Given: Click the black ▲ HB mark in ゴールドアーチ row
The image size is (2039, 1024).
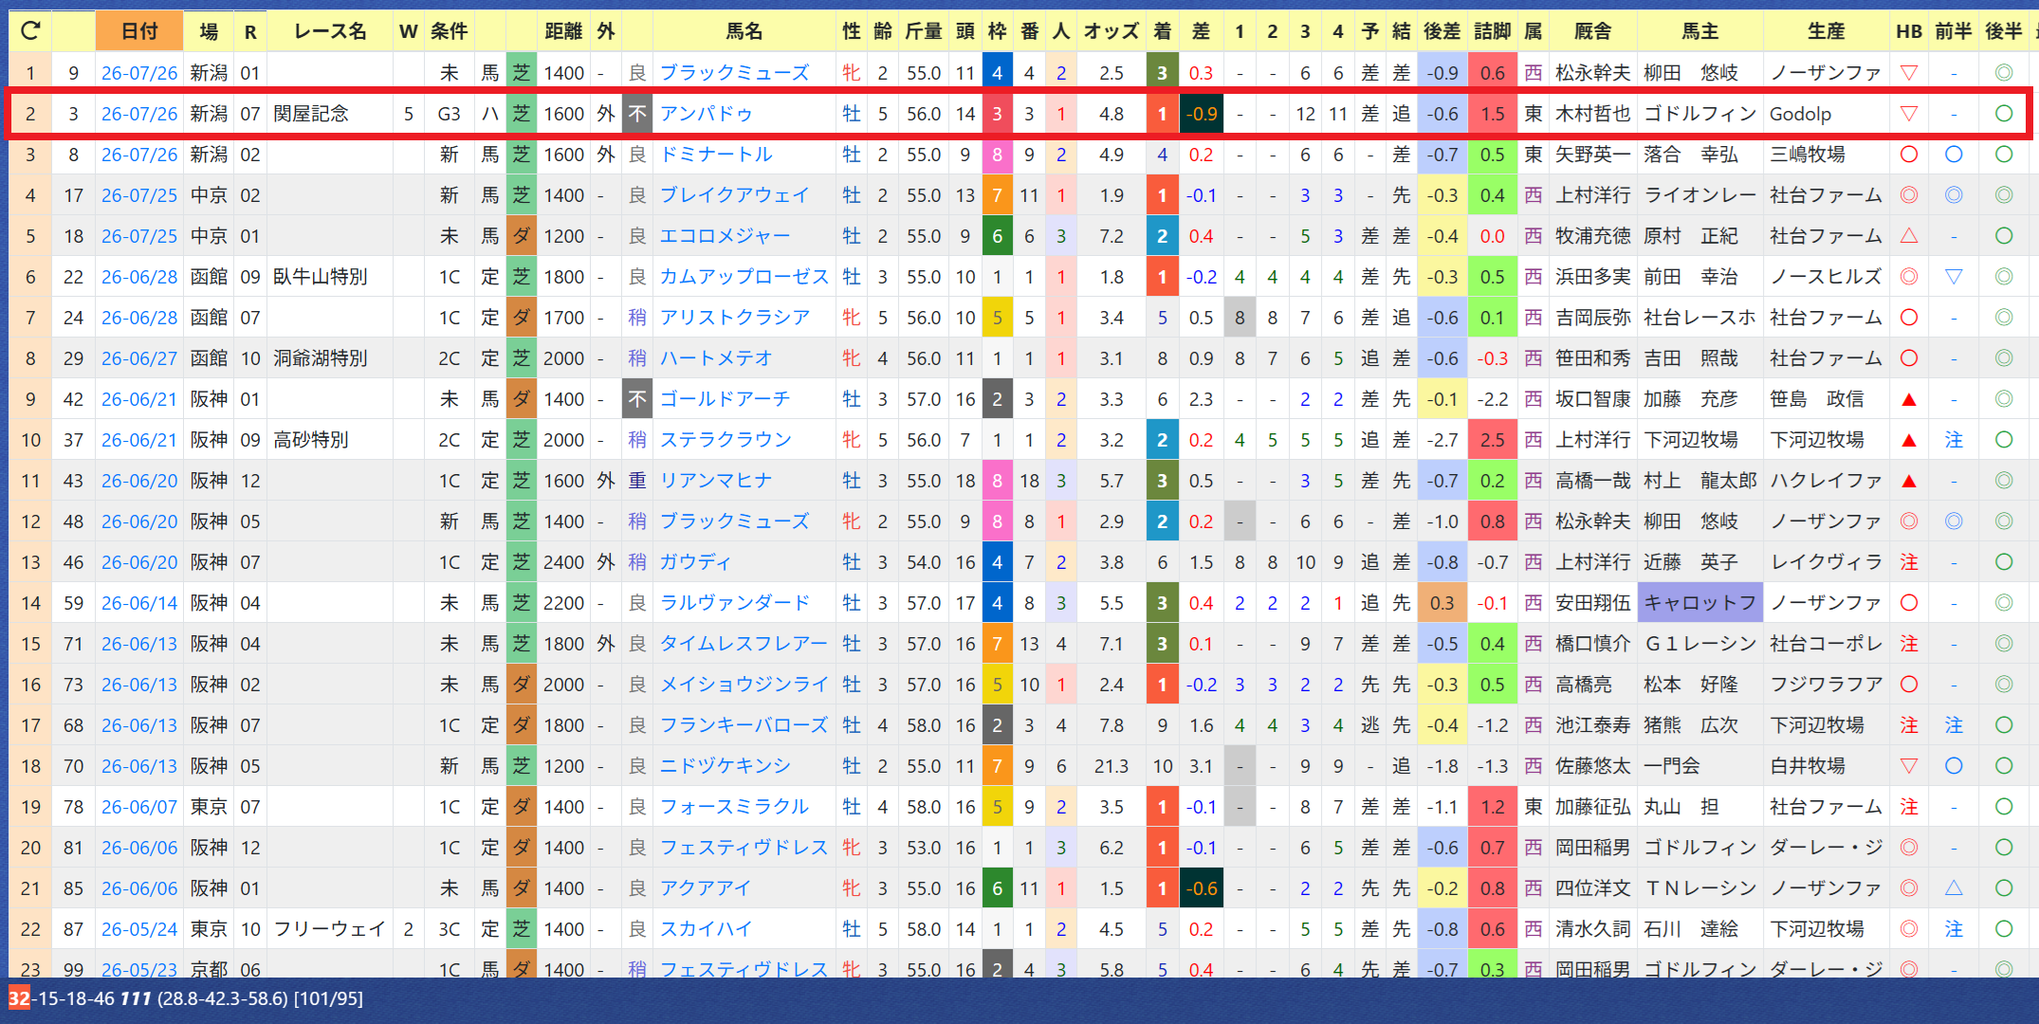Looking at the screenshot, I should (x=1908, y=399).
